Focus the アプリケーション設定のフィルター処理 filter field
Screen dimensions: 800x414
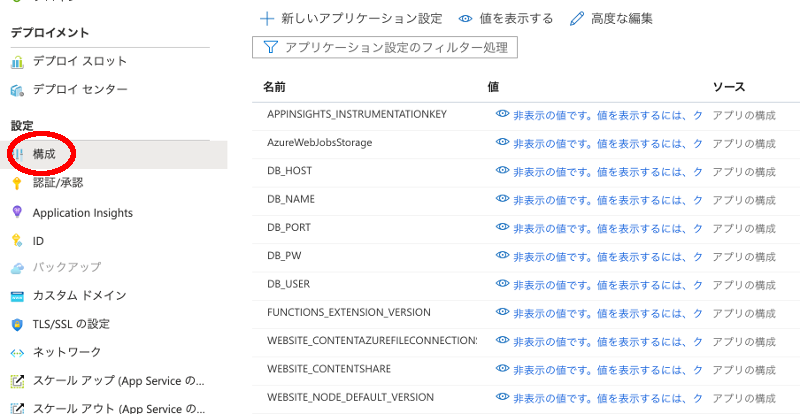tap(385, 47)
